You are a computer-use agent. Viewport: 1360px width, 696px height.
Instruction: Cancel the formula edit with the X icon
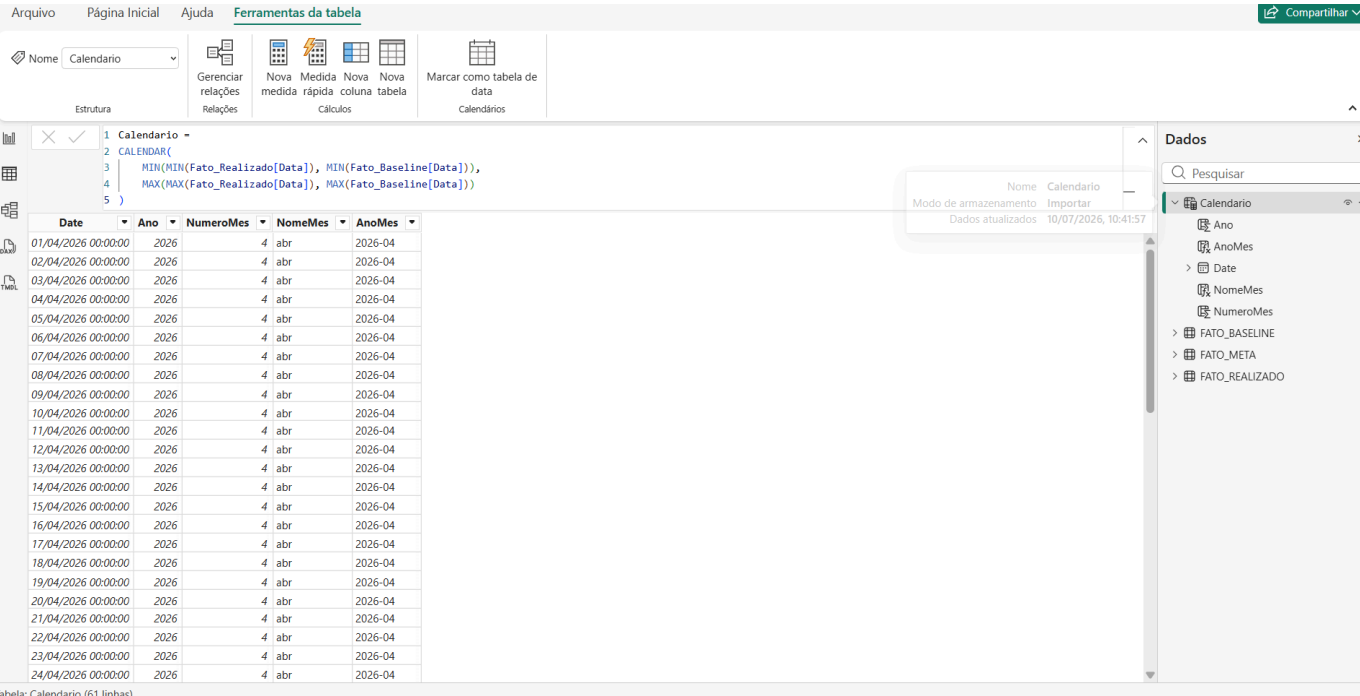pyautogui.click(x=48, y=137)
